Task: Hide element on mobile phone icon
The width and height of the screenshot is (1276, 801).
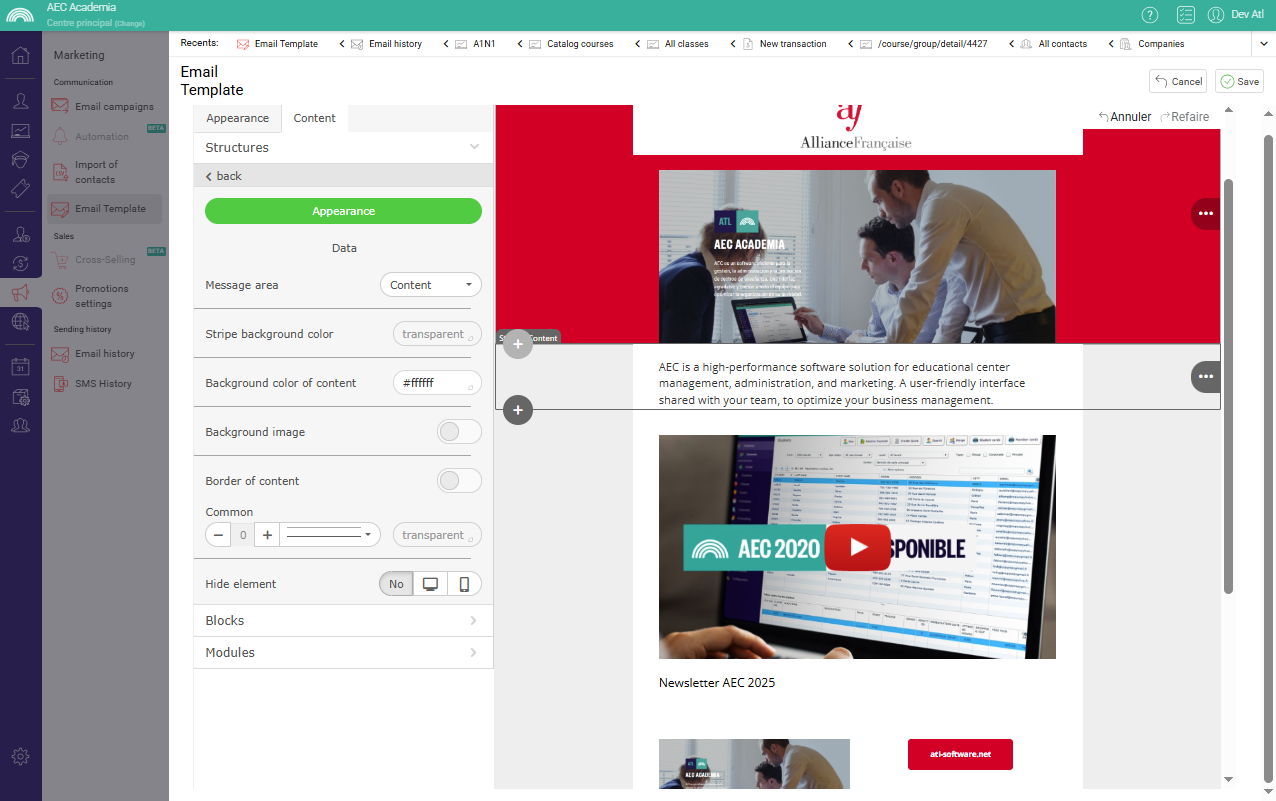Action: point(464,584)
